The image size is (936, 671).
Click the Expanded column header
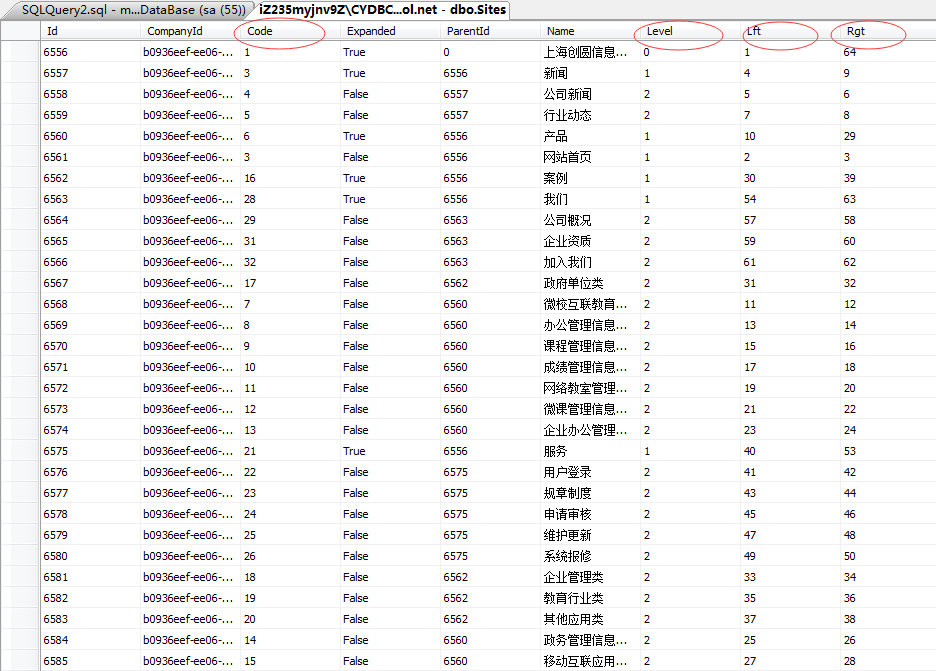[390, 31]
